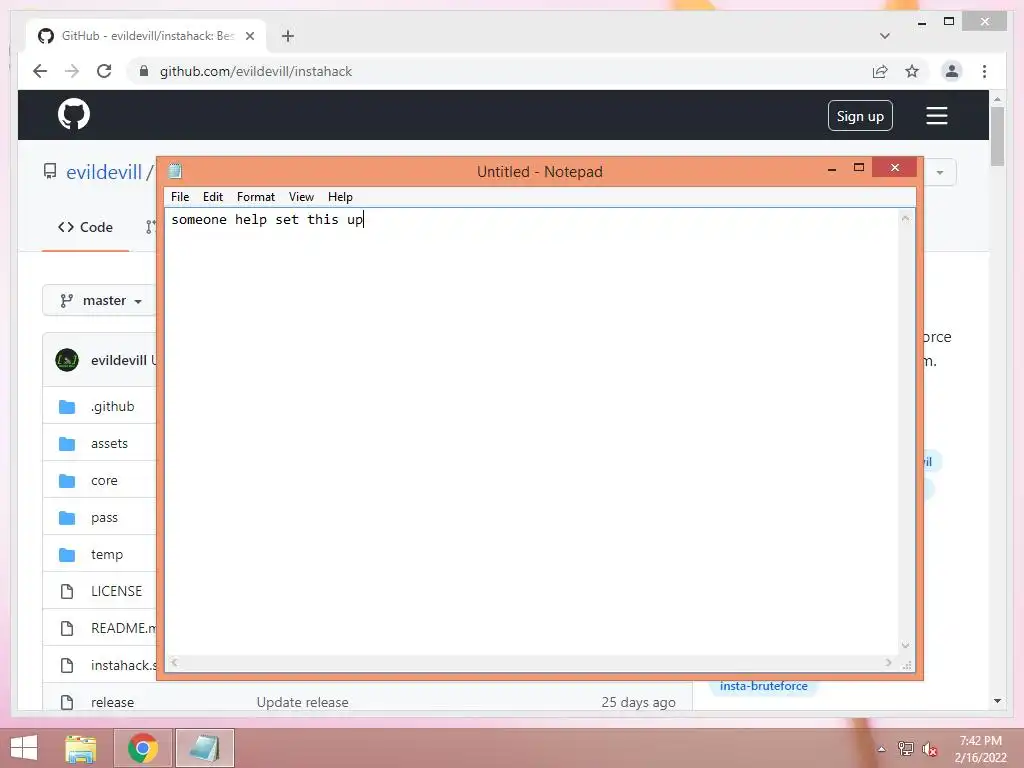Open Notepad Edit menu
This screenshot has width=1024, height=768.
(213, 197)
